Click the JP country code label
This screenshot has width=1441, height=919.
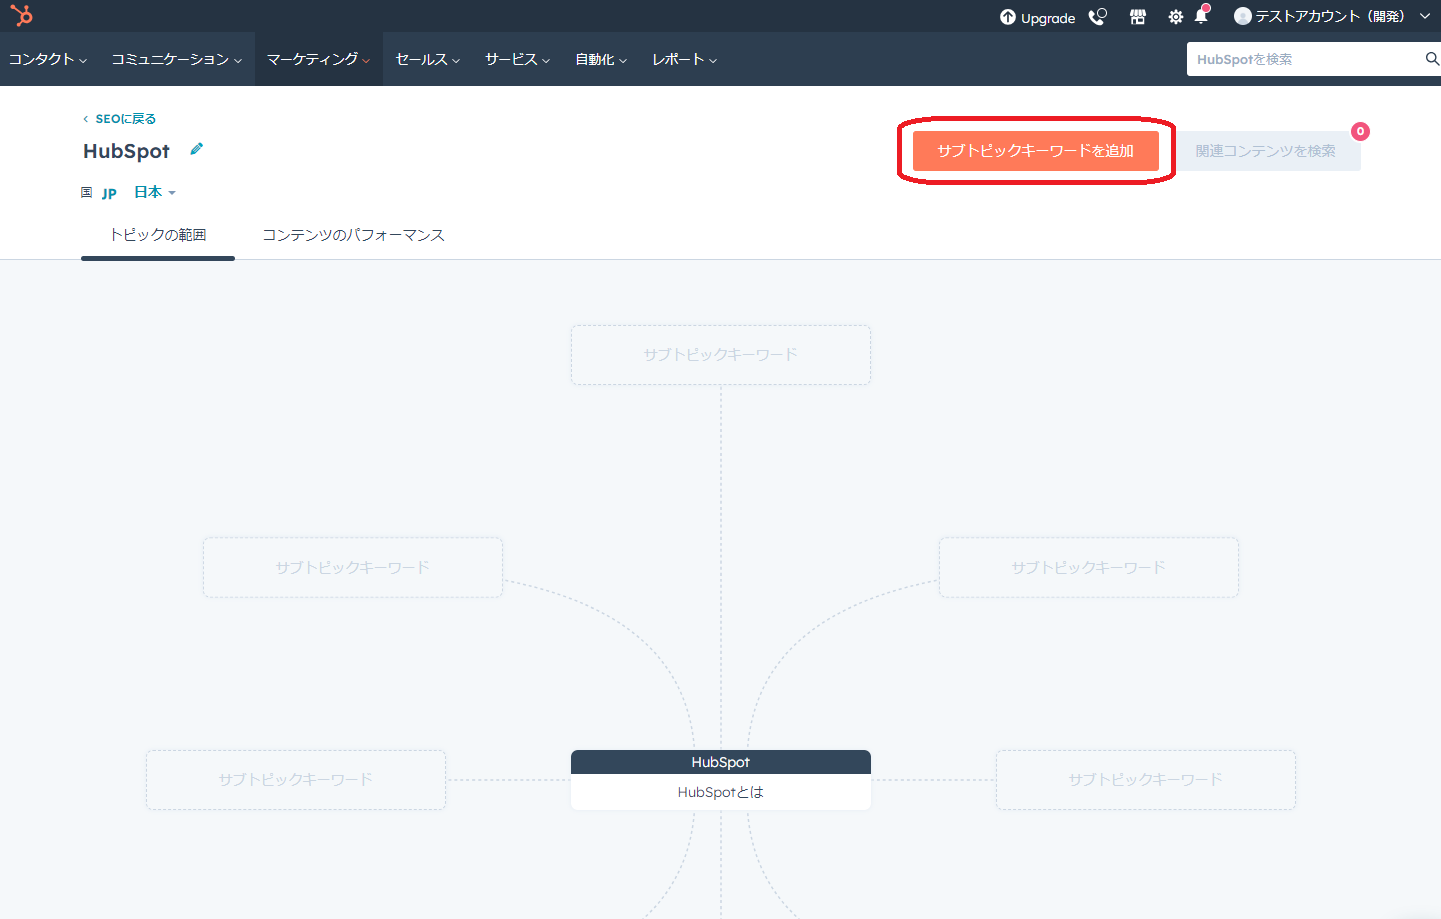click(109, 193)
